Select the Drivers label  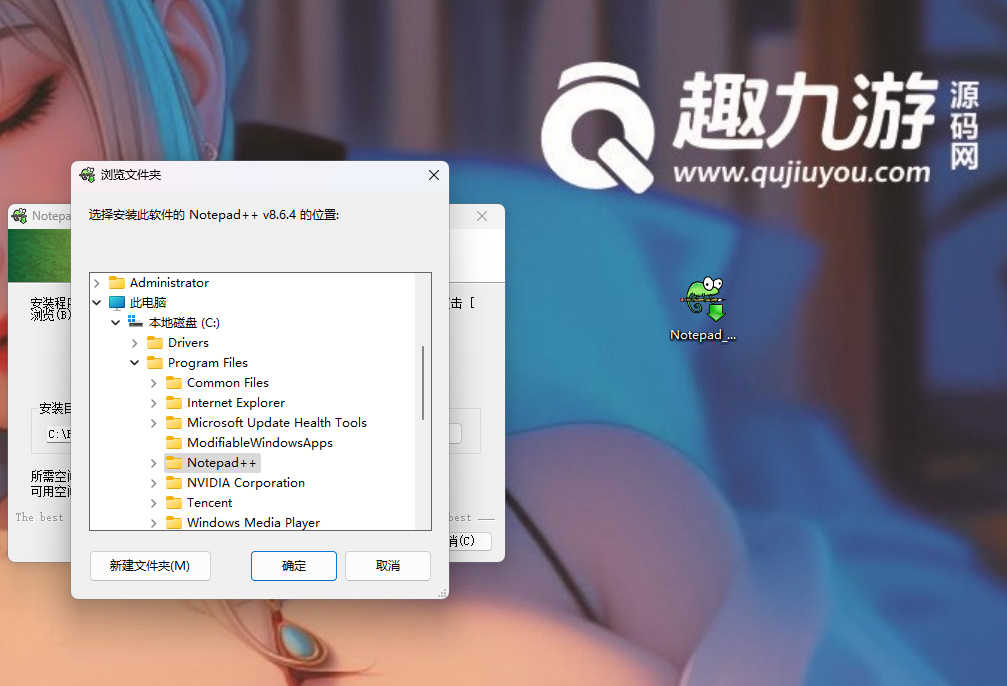(188, 342)
